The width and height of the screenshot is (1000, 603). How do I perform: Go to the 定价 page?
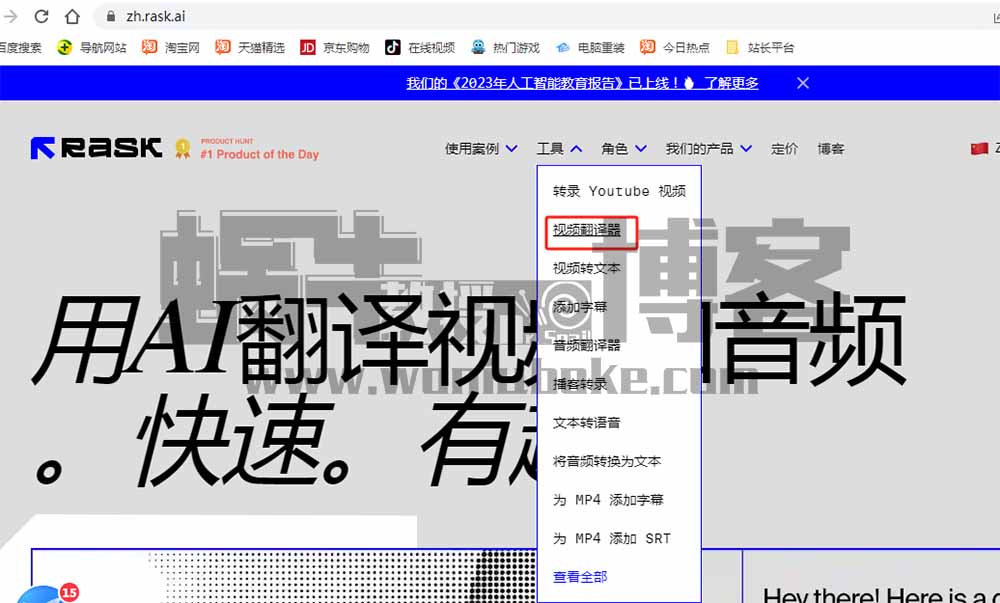coord(784,149)
